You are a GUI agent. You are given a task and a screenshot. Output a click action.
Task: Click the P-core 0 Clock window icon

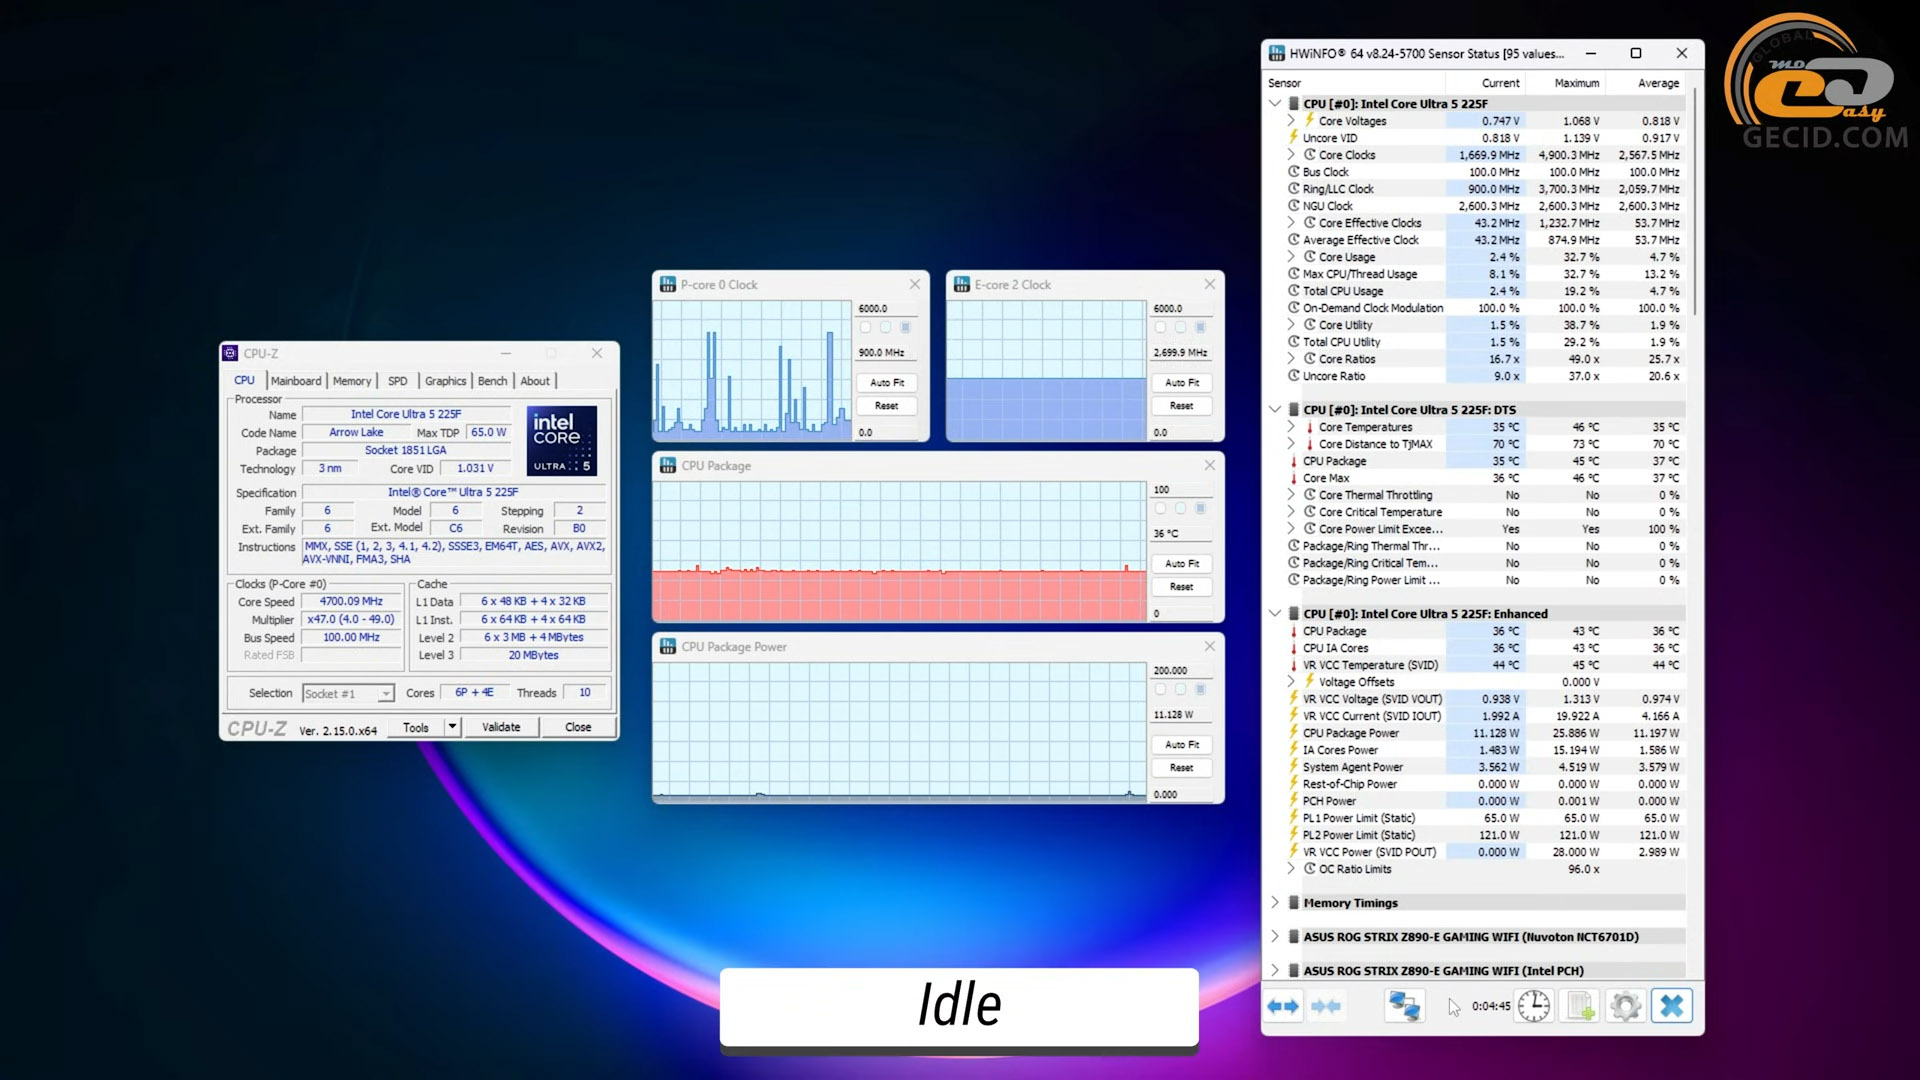coord(668,285)
